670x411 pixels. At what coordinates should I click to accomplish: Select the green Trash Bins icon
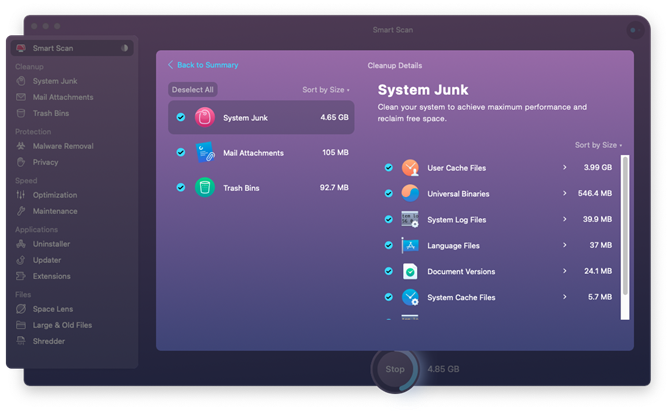tap(205, 187)
